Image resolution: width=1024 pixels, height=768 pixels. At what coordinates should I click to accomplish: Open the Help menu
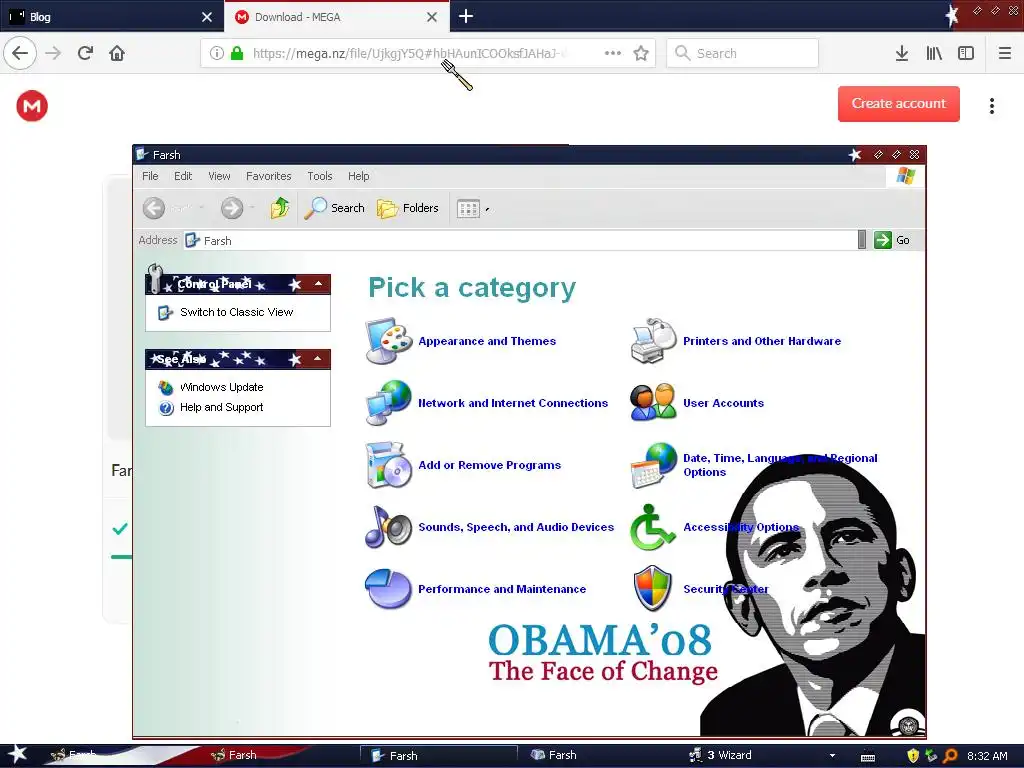359,176
